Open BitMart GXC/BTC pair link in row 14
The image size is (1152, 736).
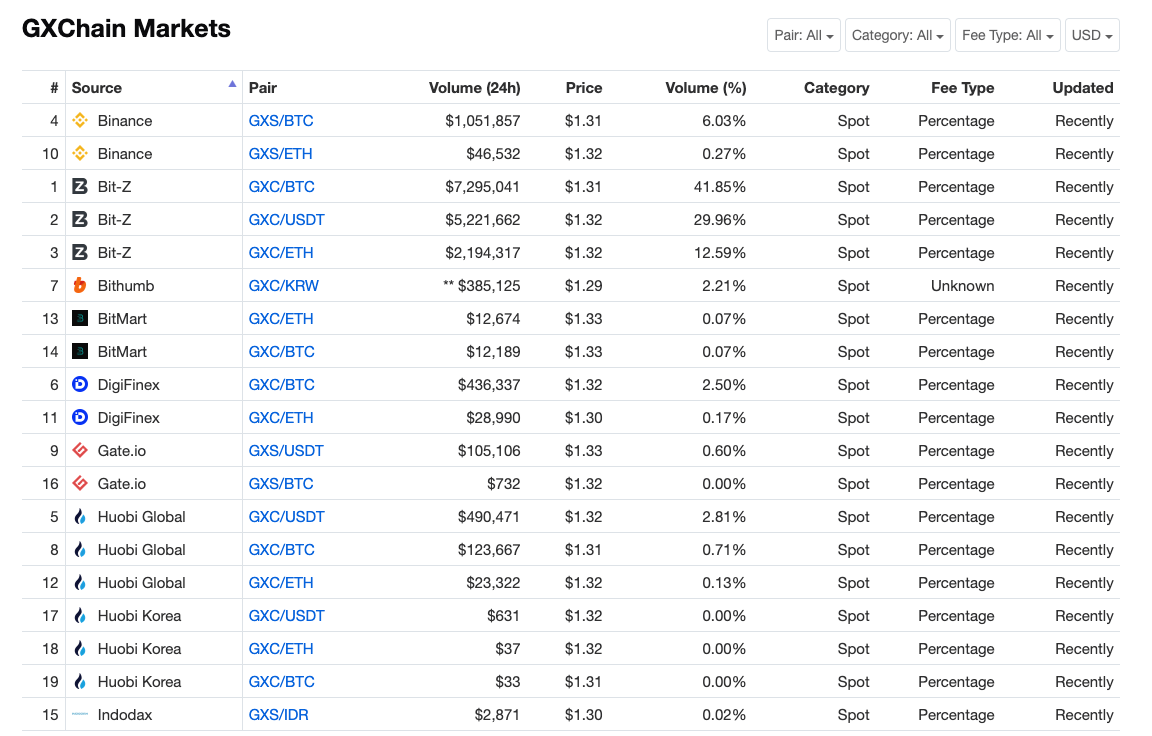pyautogui.click(x=281, y=352)
